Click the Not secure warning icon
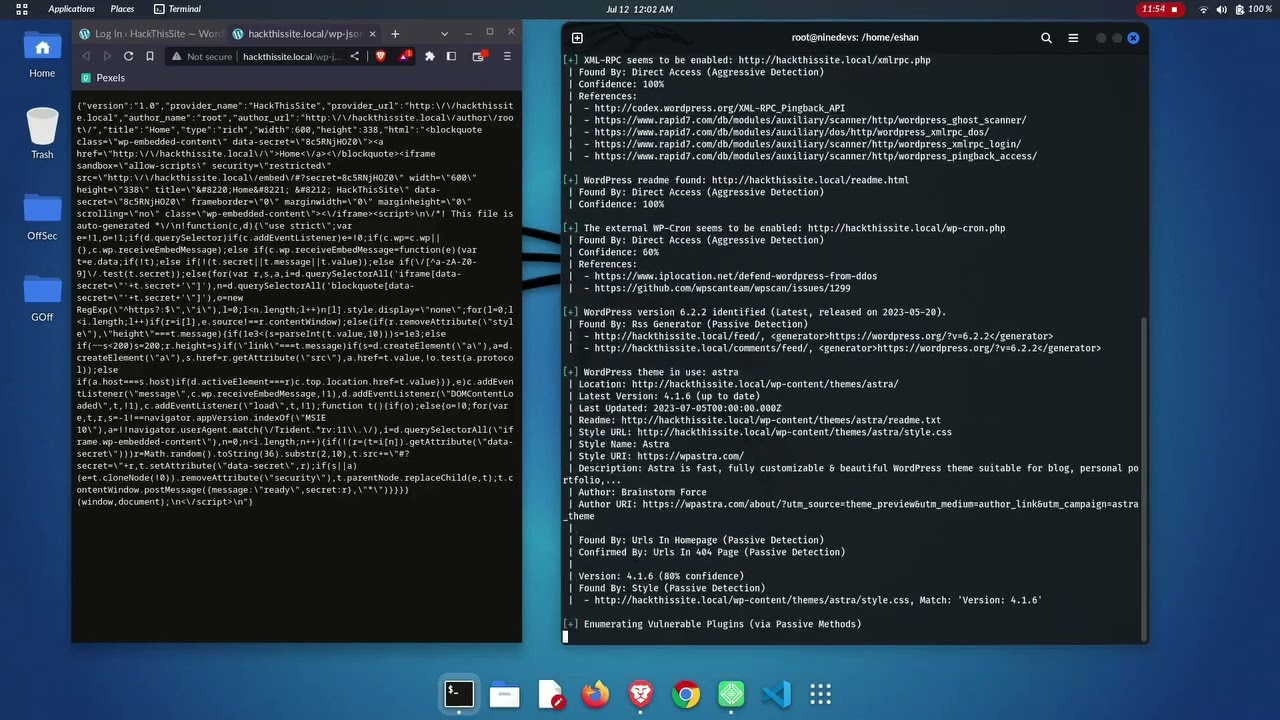This screenshot has height=720, width=1280. 176,57
